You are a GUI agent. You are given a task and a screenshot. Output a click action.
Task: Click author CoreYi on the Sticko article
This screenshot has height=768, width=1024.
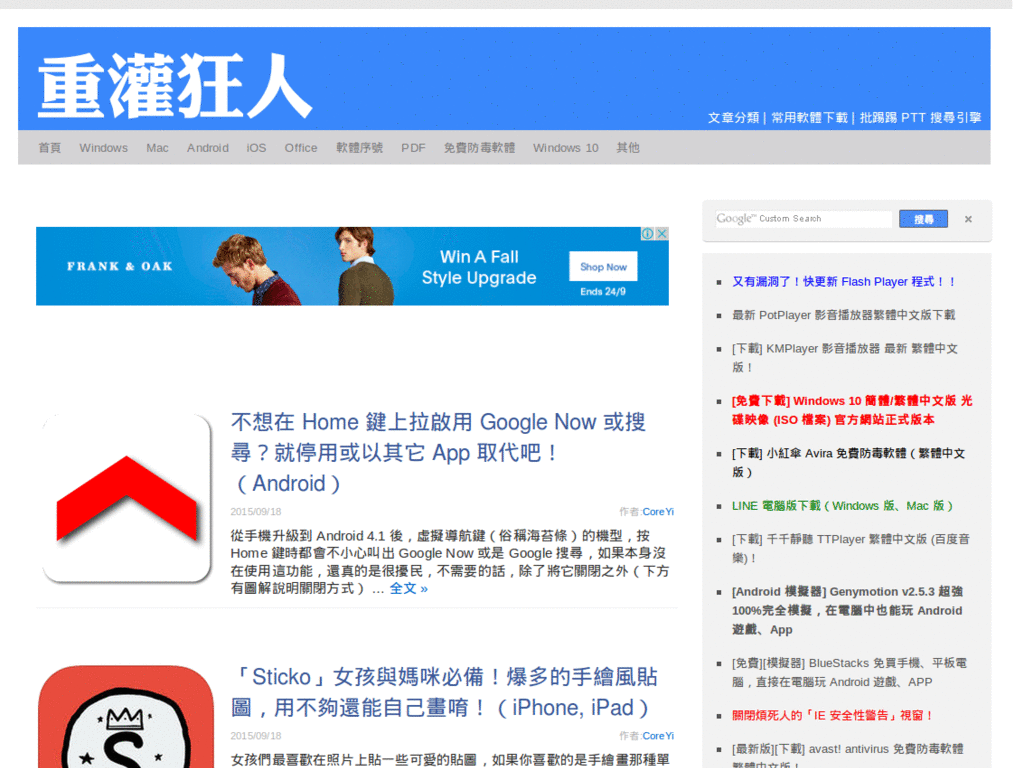tap(658, 735)
